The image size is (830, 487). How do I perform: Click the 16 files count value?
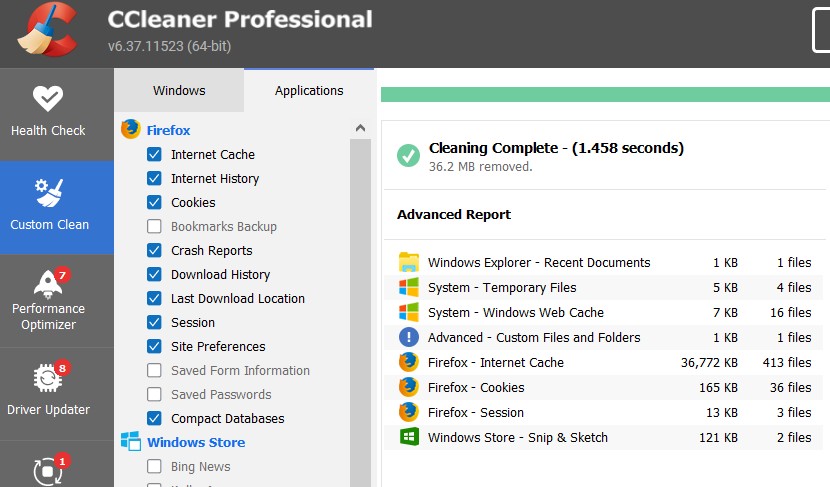coord(790,312)
